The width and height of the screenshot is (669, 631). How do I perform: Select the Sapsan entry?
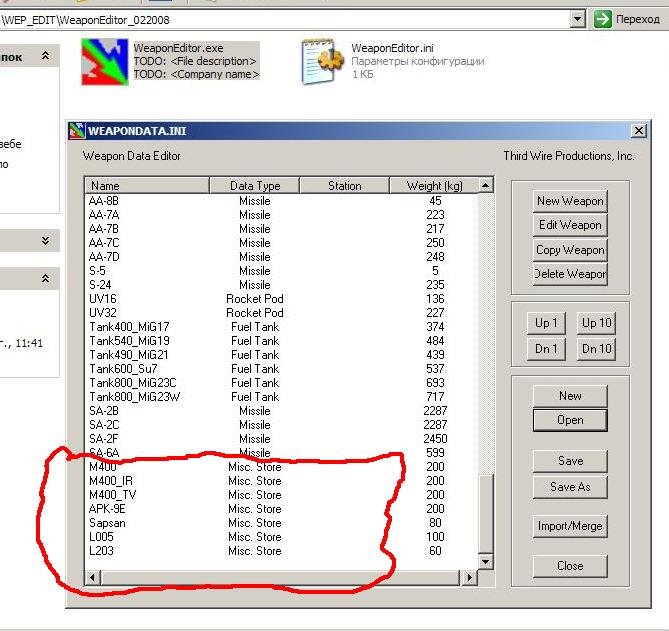point(281,523)
